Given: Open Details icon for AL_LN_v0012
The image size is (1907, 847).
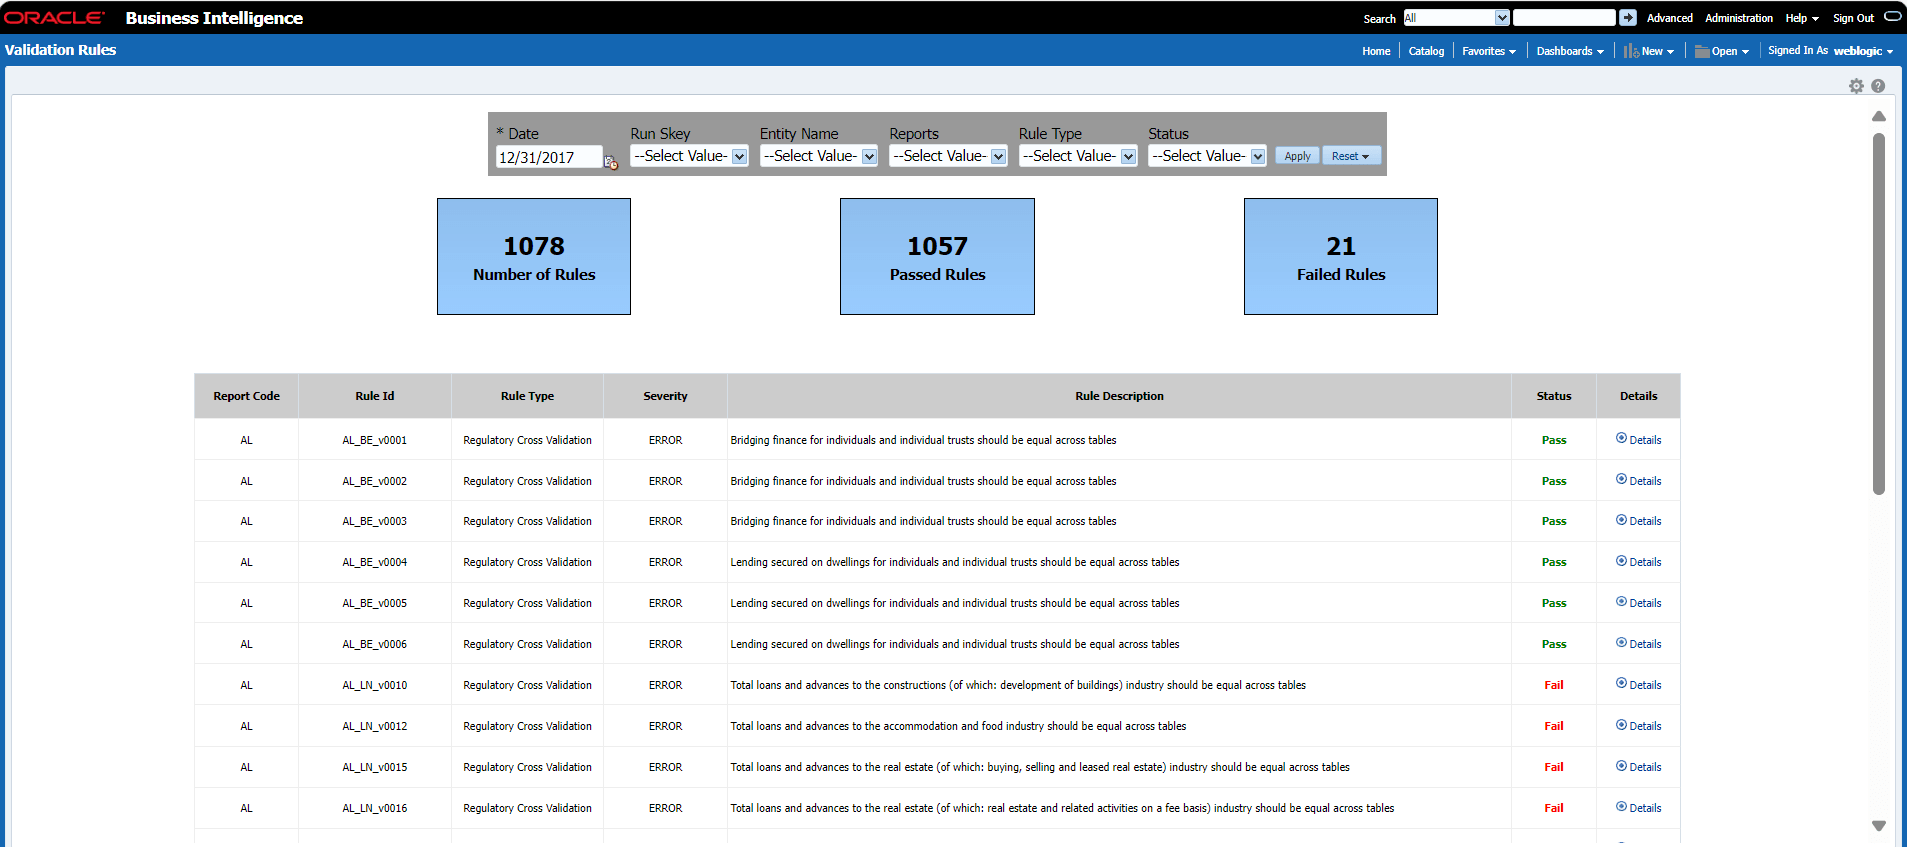Looking at the screenshot, I should point(1621,724).
